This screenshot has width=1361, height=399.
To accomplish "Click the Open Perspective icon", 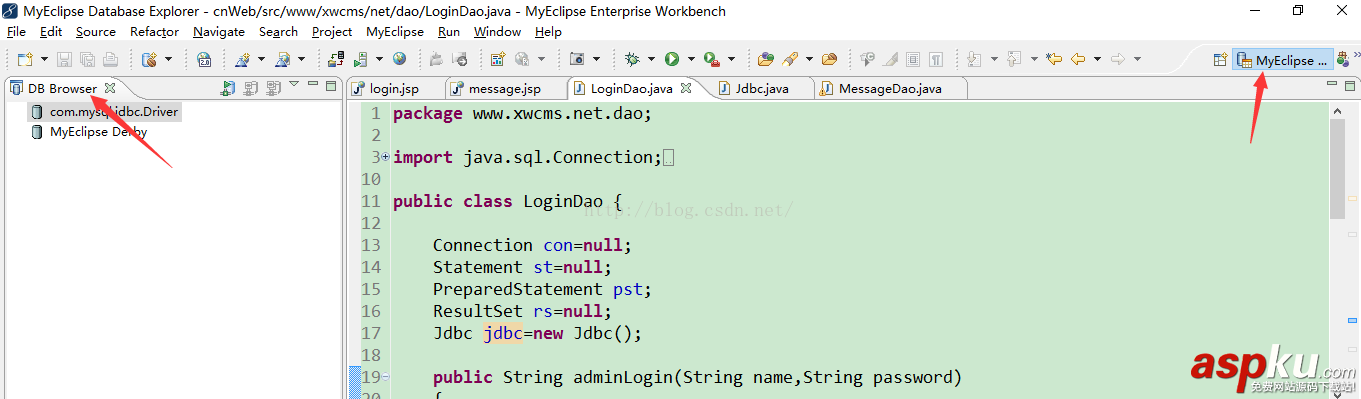I will click(x=1220, y=60).
